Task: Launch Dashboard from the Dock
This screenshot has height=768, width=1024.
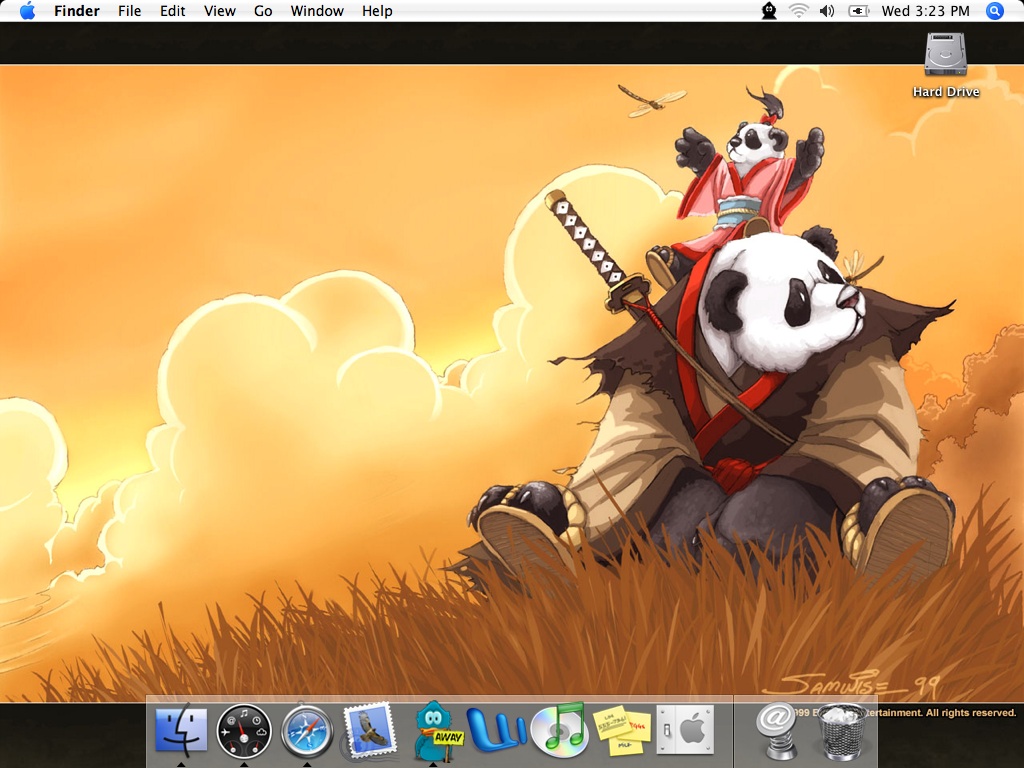Action: (244, 731)
